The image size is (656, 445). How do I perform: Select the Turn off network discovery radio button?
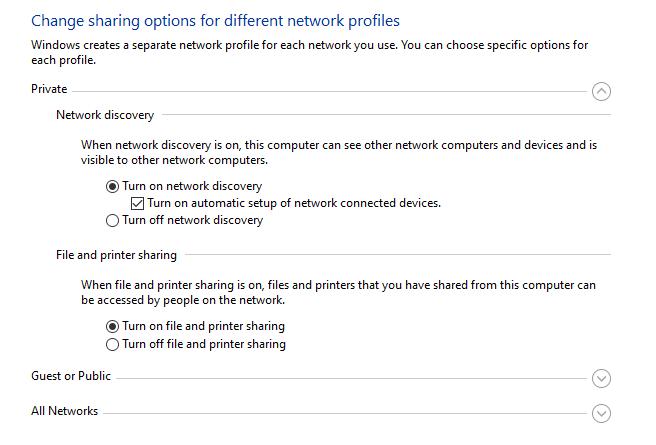pos(113,220)
